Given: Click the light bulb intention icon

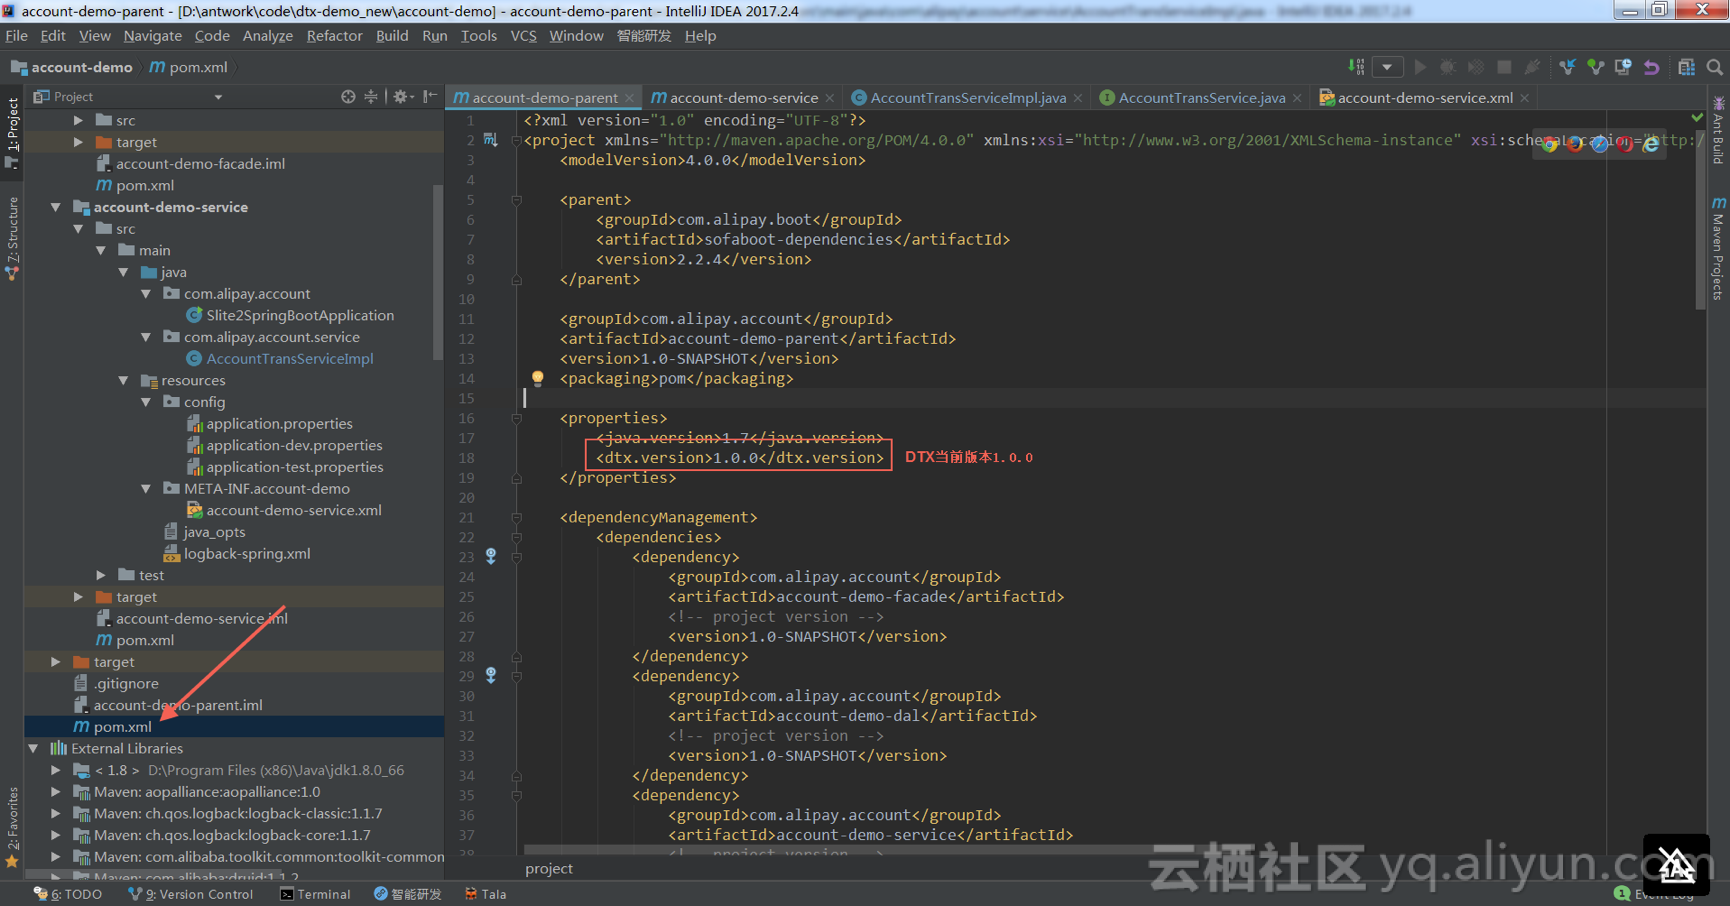Looking at the screenshot, I should click(x=537, y=378).
